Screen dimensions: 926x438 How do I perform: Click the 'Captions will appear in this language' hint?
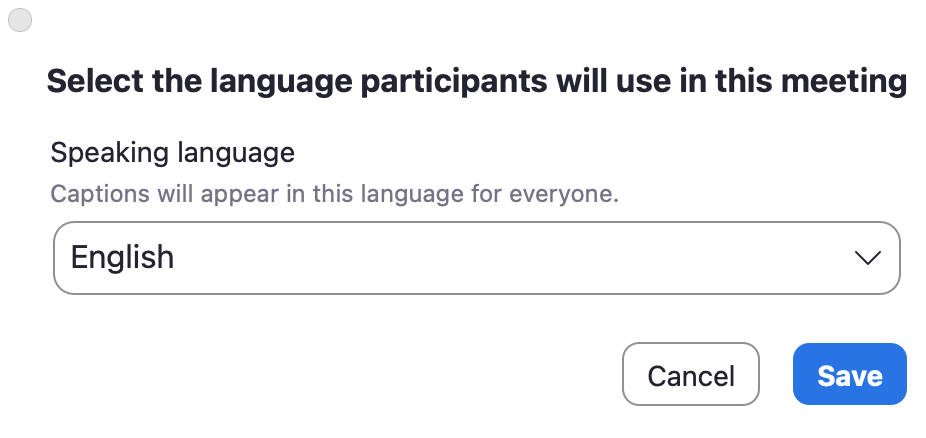pos(334,194)
